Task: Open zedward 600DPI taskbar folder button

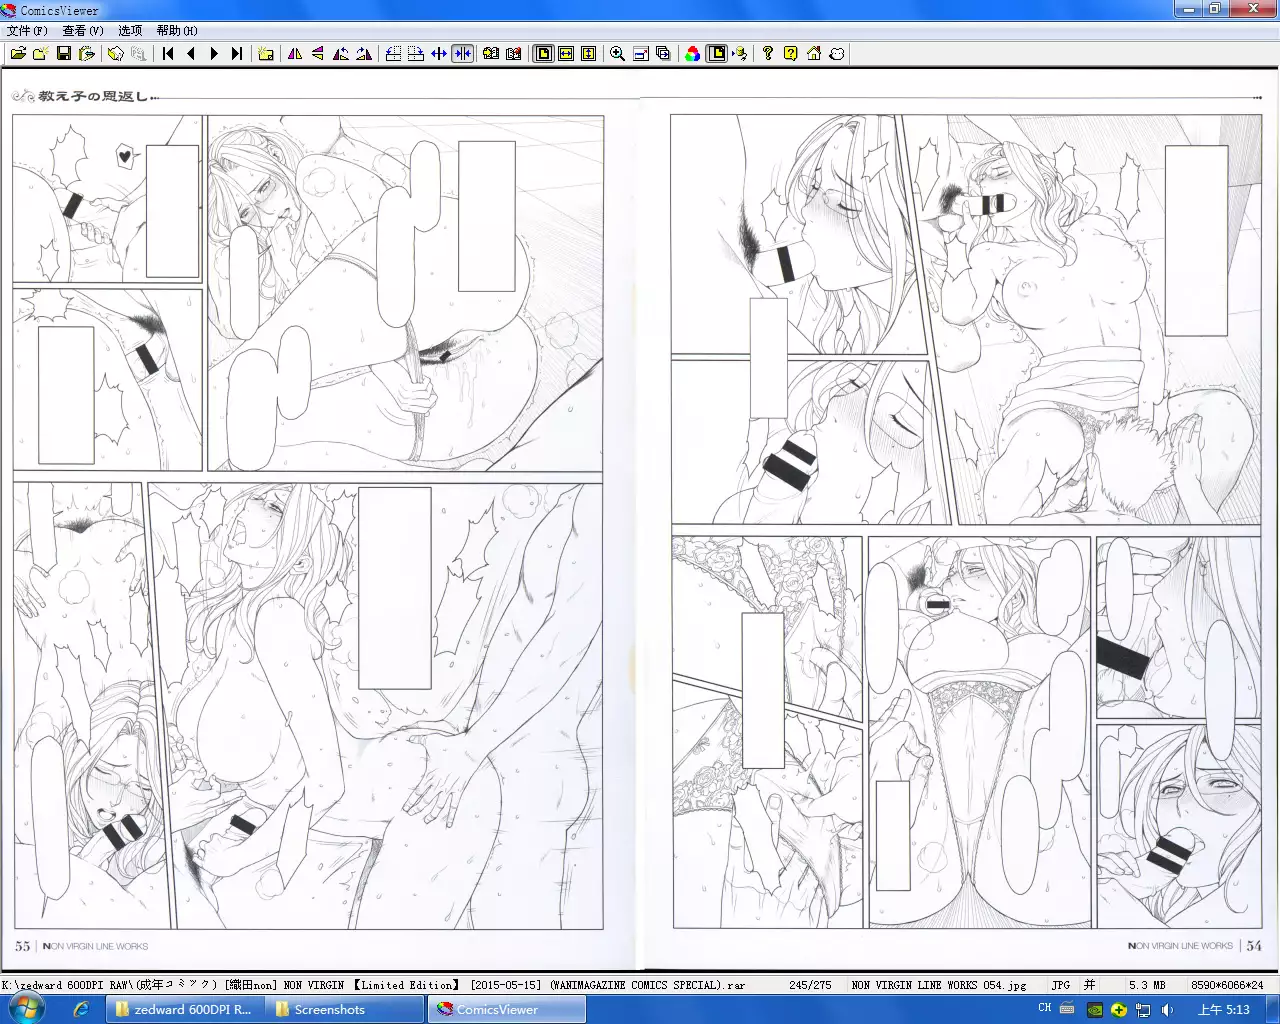Action: [x=184, y=1009]
